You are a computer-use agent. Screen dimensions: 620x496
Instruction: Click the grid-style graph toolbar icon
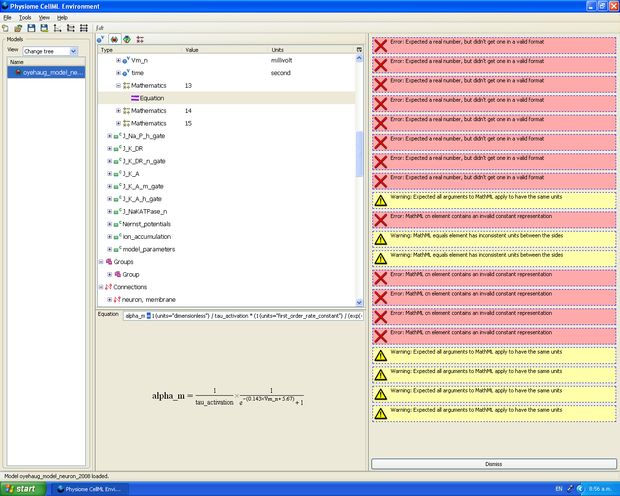[x=83, y=28]
